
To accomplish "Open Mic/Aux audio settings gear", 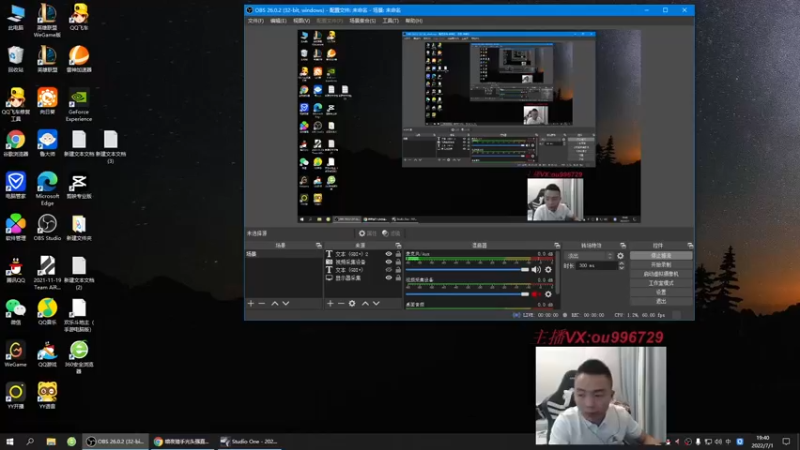I will (548, 269).
